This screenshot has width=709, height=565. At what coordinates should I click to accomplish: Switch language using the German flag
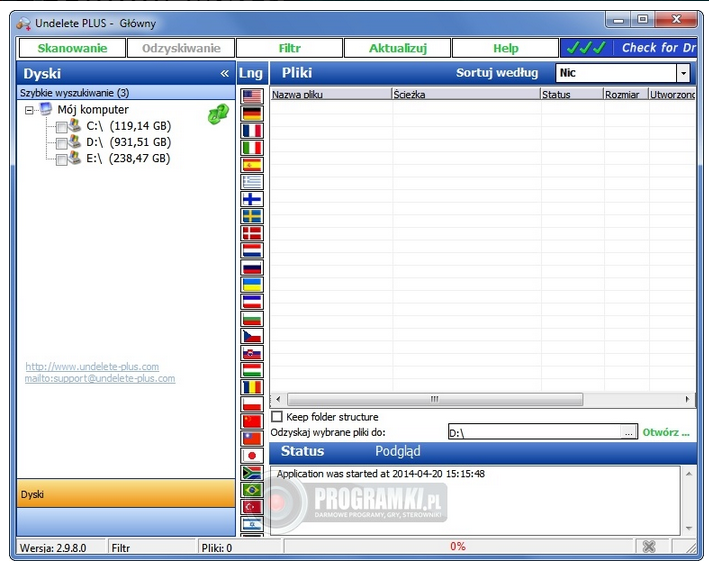click(x=252, y=113)
